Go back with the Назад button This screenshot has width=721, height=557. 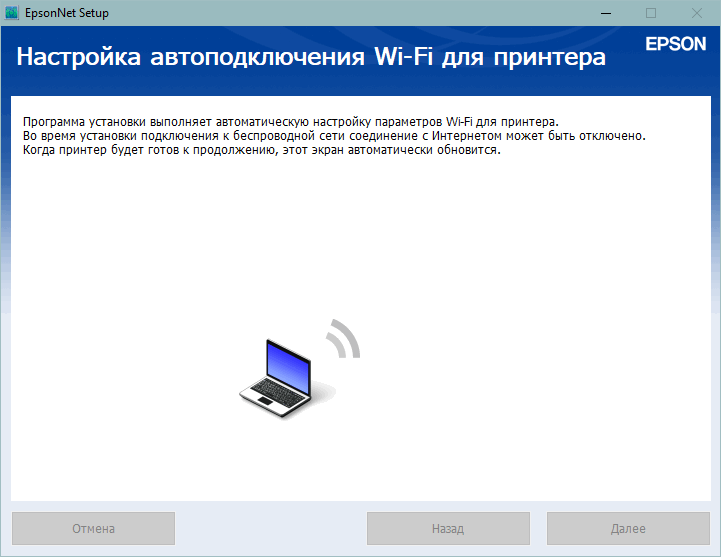point(448,528)
